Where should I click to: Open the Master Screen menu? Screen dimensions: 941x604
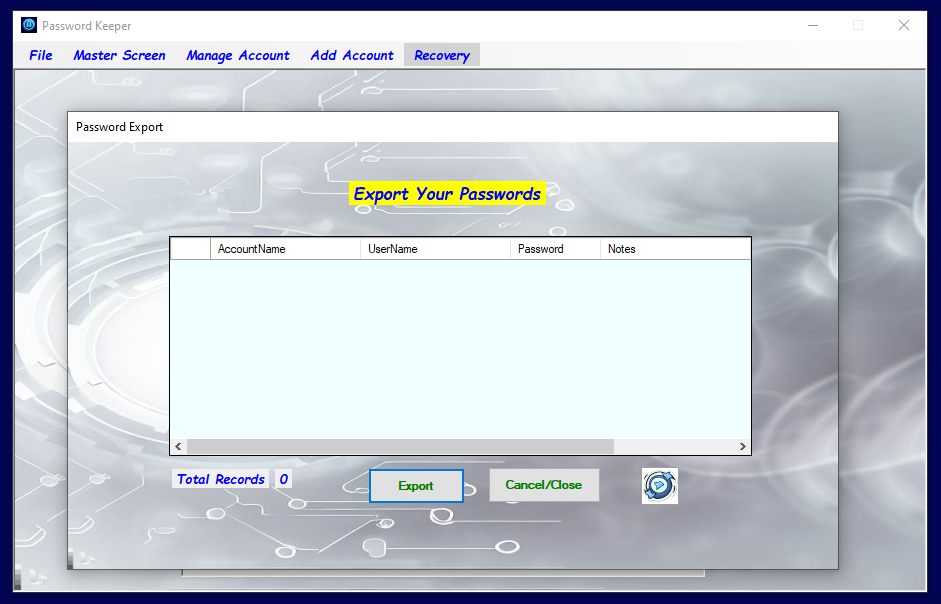(119, 55)
